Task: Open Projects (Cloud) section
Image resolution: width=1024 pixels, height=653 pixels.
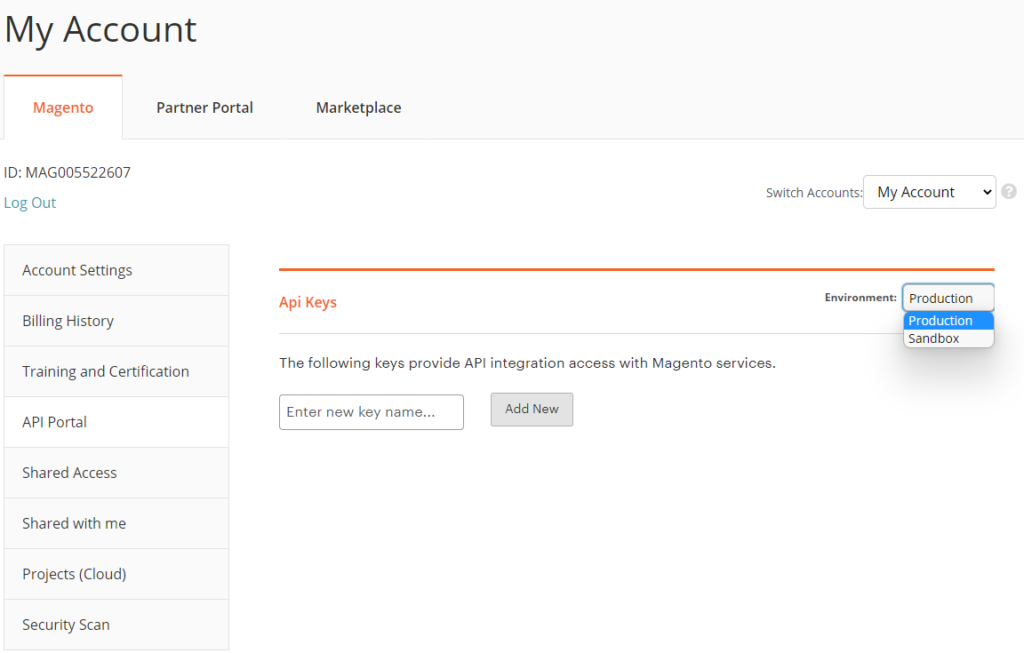Action: [116, 574]
